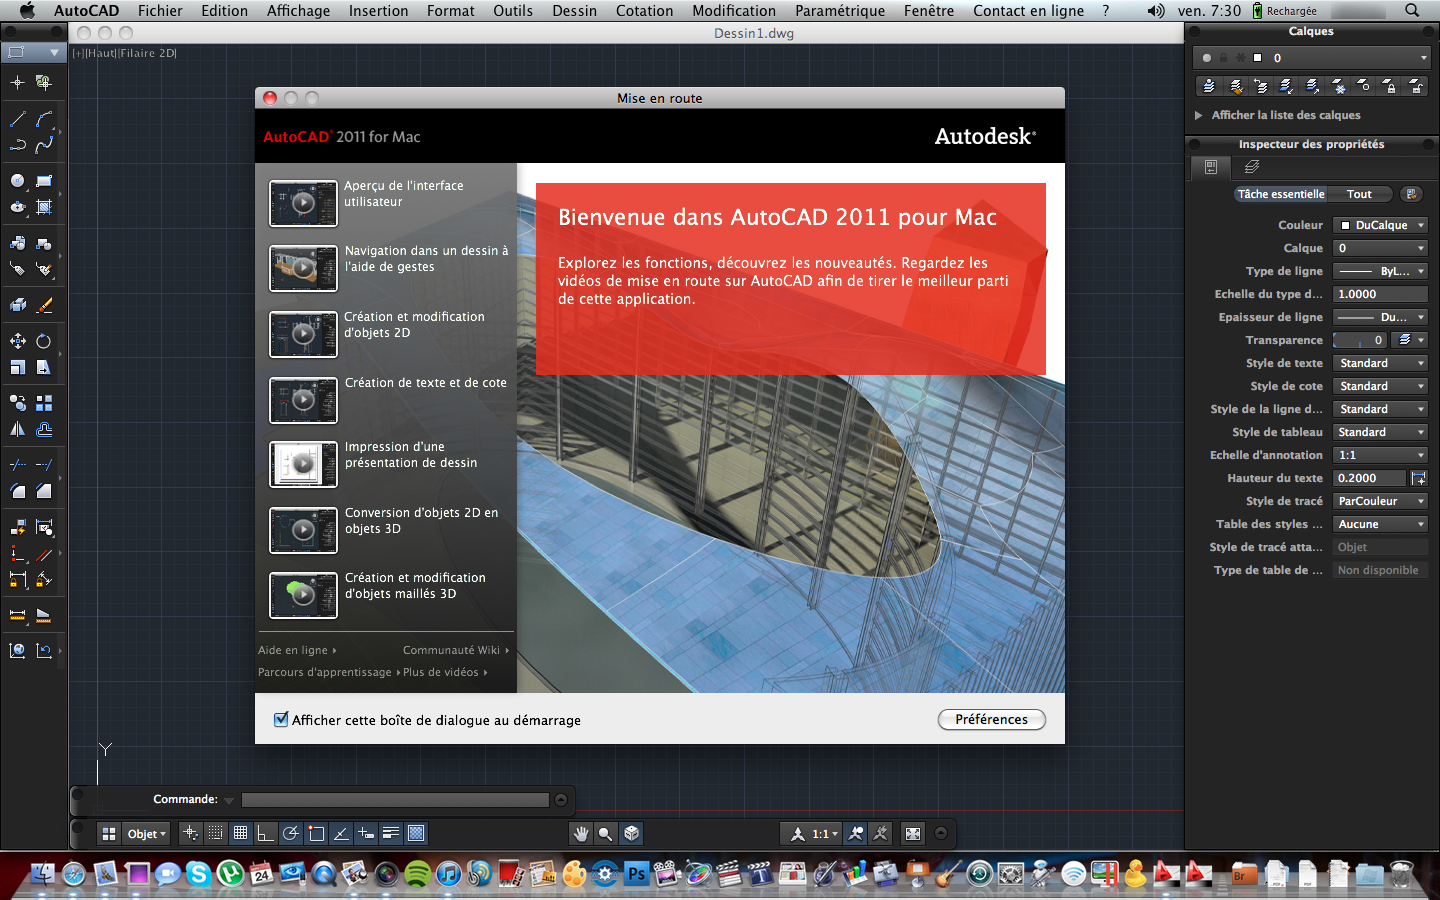
Task: Toggle Object snap in the status bar
Action: tap(316, 833)
